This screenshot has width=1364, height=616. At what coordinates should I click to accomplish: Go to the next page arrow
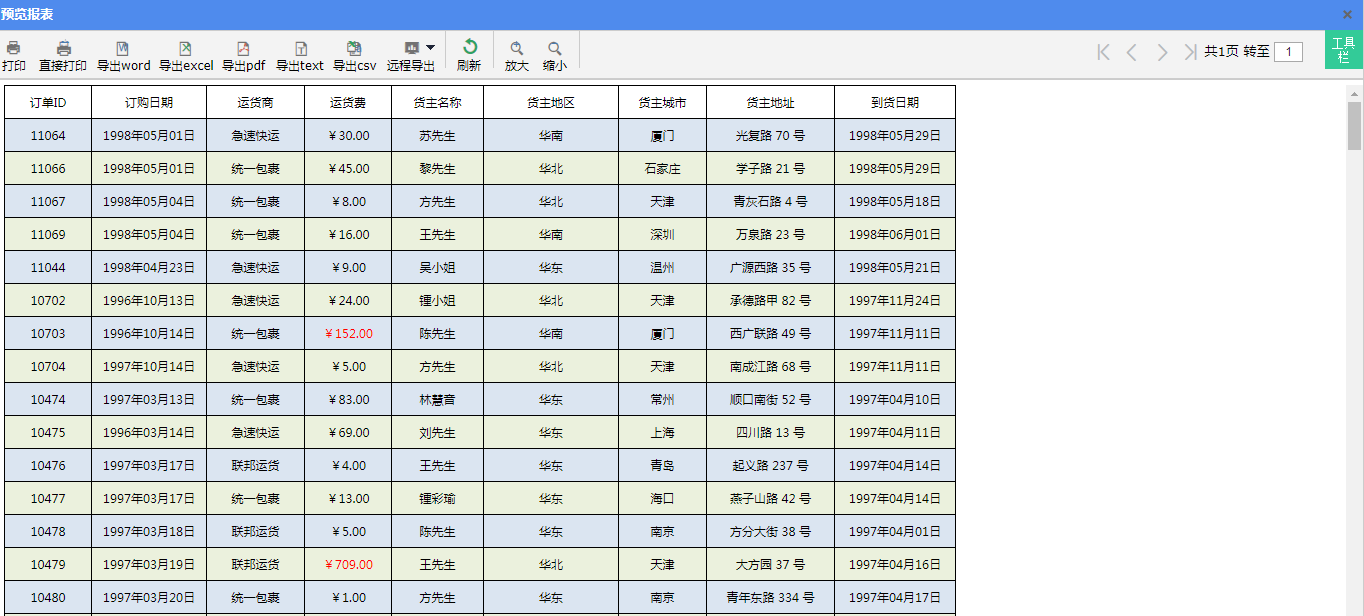[1162, 52]
